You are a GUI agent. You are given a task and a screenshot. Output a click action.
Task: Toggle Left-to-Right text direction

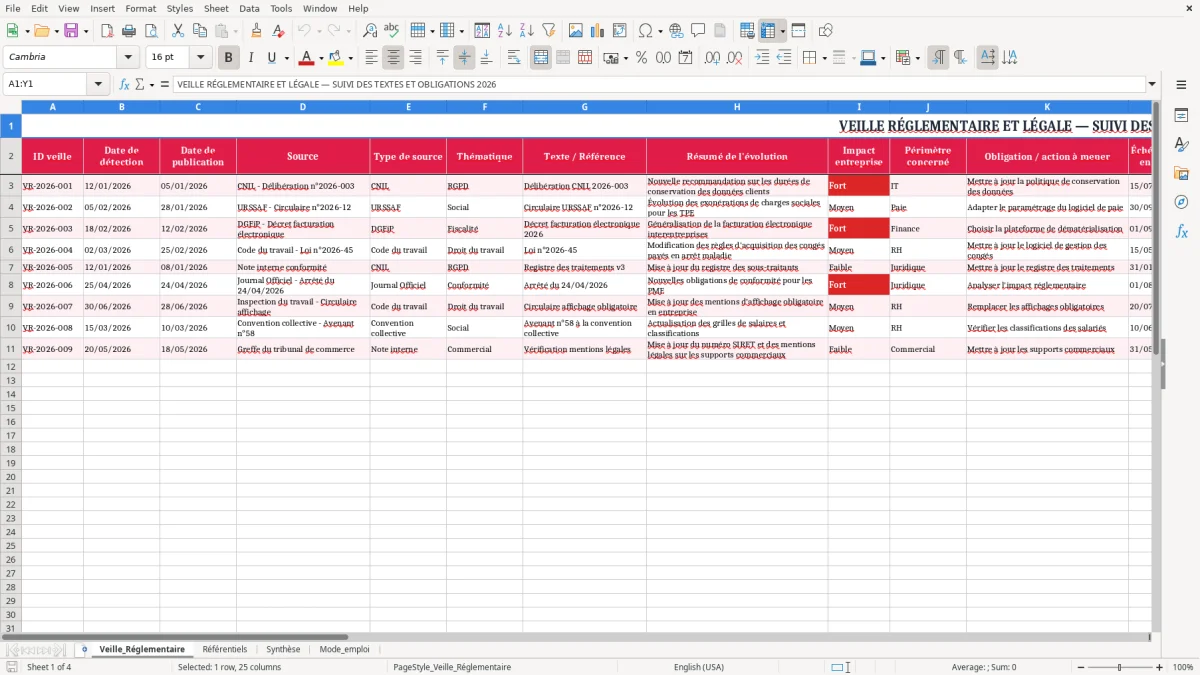pos(938,58)
